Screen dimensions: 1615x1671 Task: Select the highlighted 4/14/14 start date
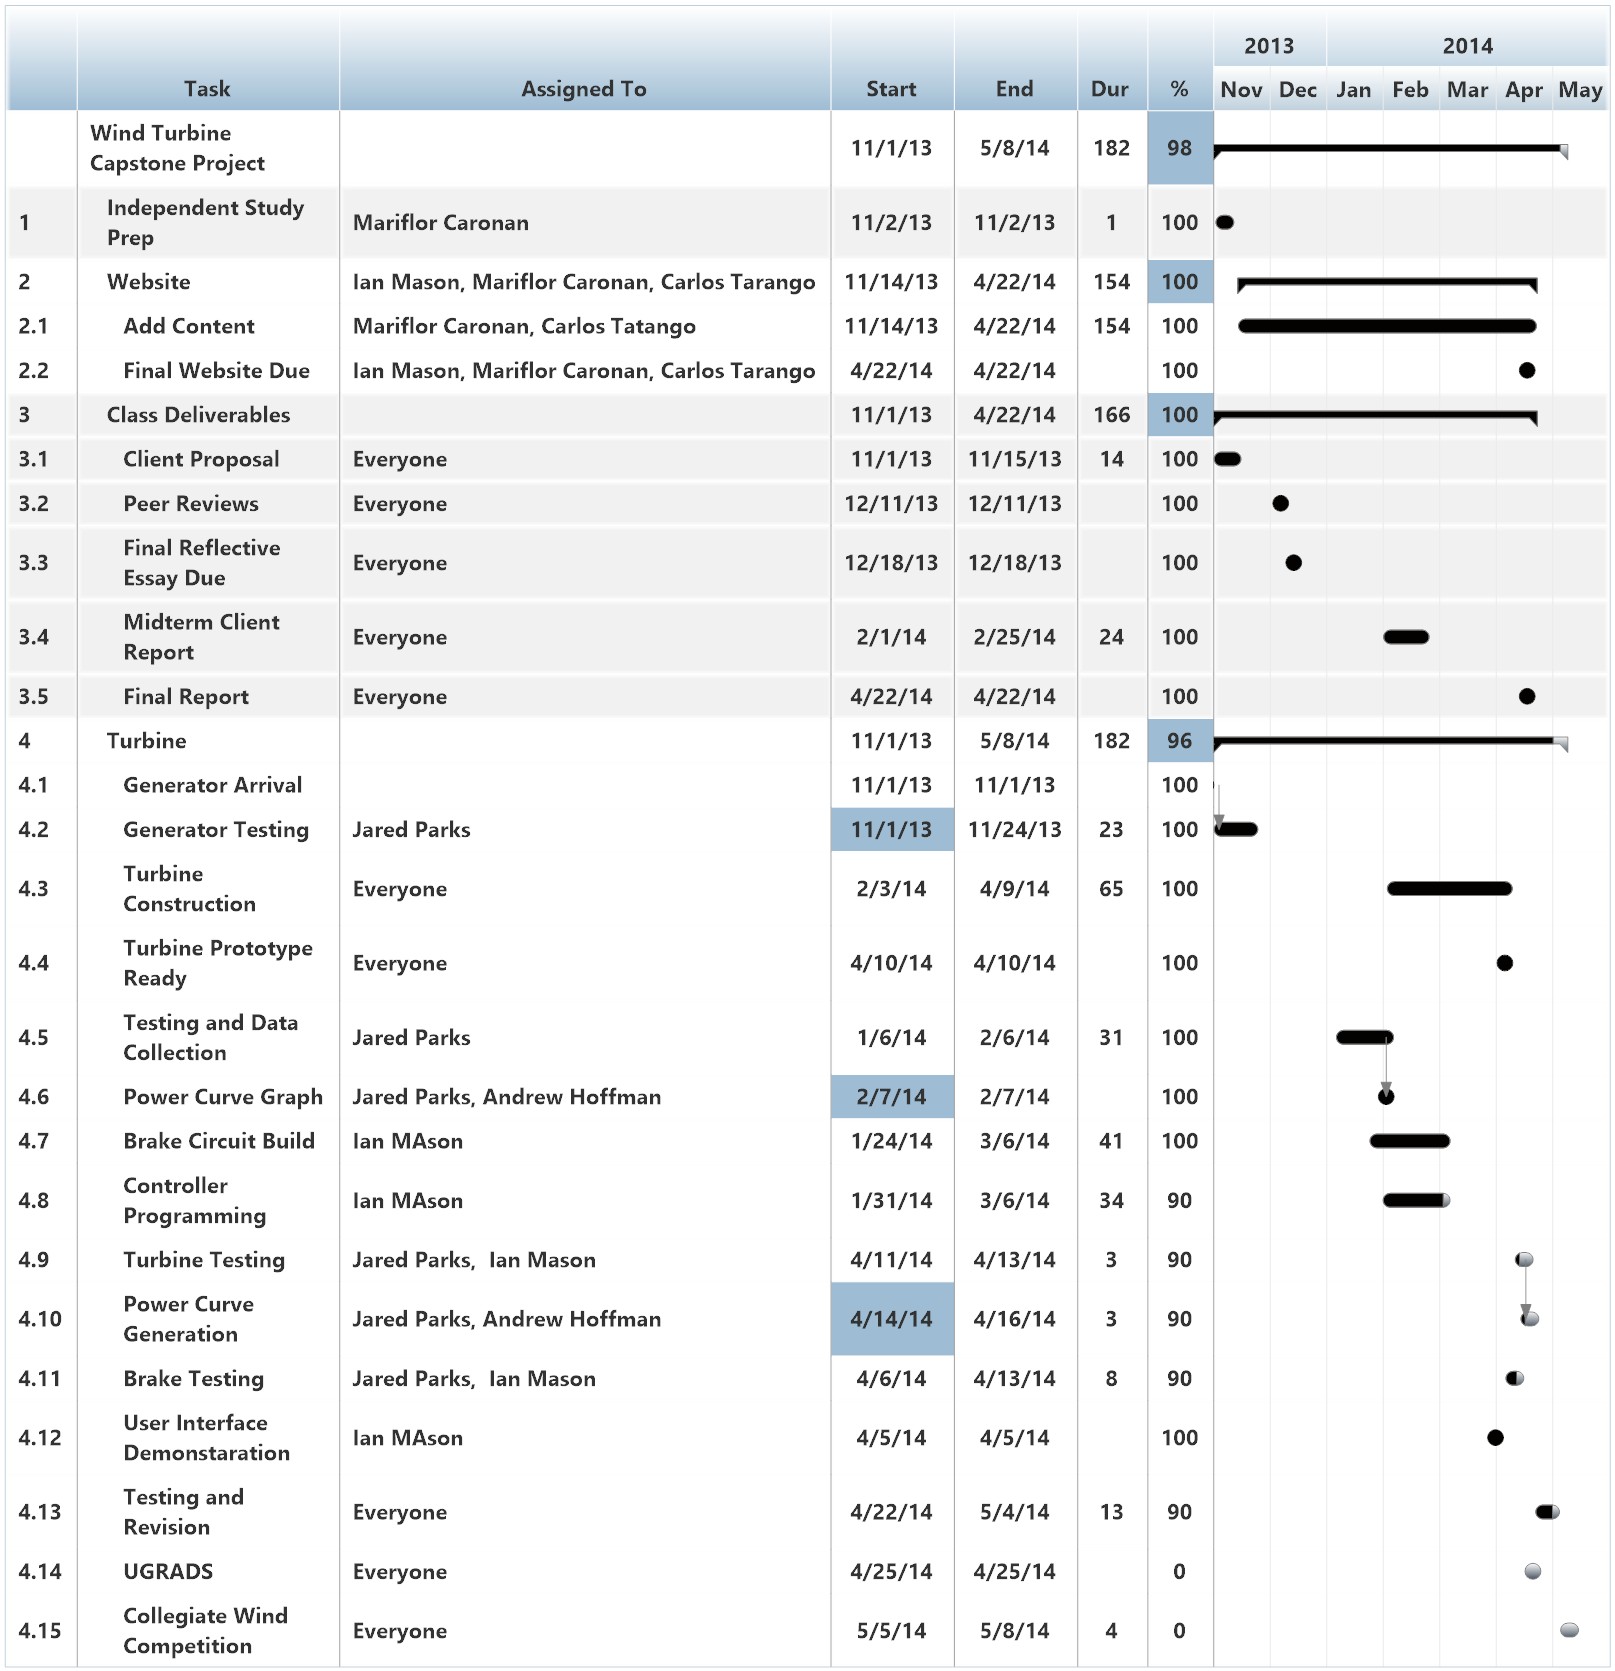(892, 1319)
